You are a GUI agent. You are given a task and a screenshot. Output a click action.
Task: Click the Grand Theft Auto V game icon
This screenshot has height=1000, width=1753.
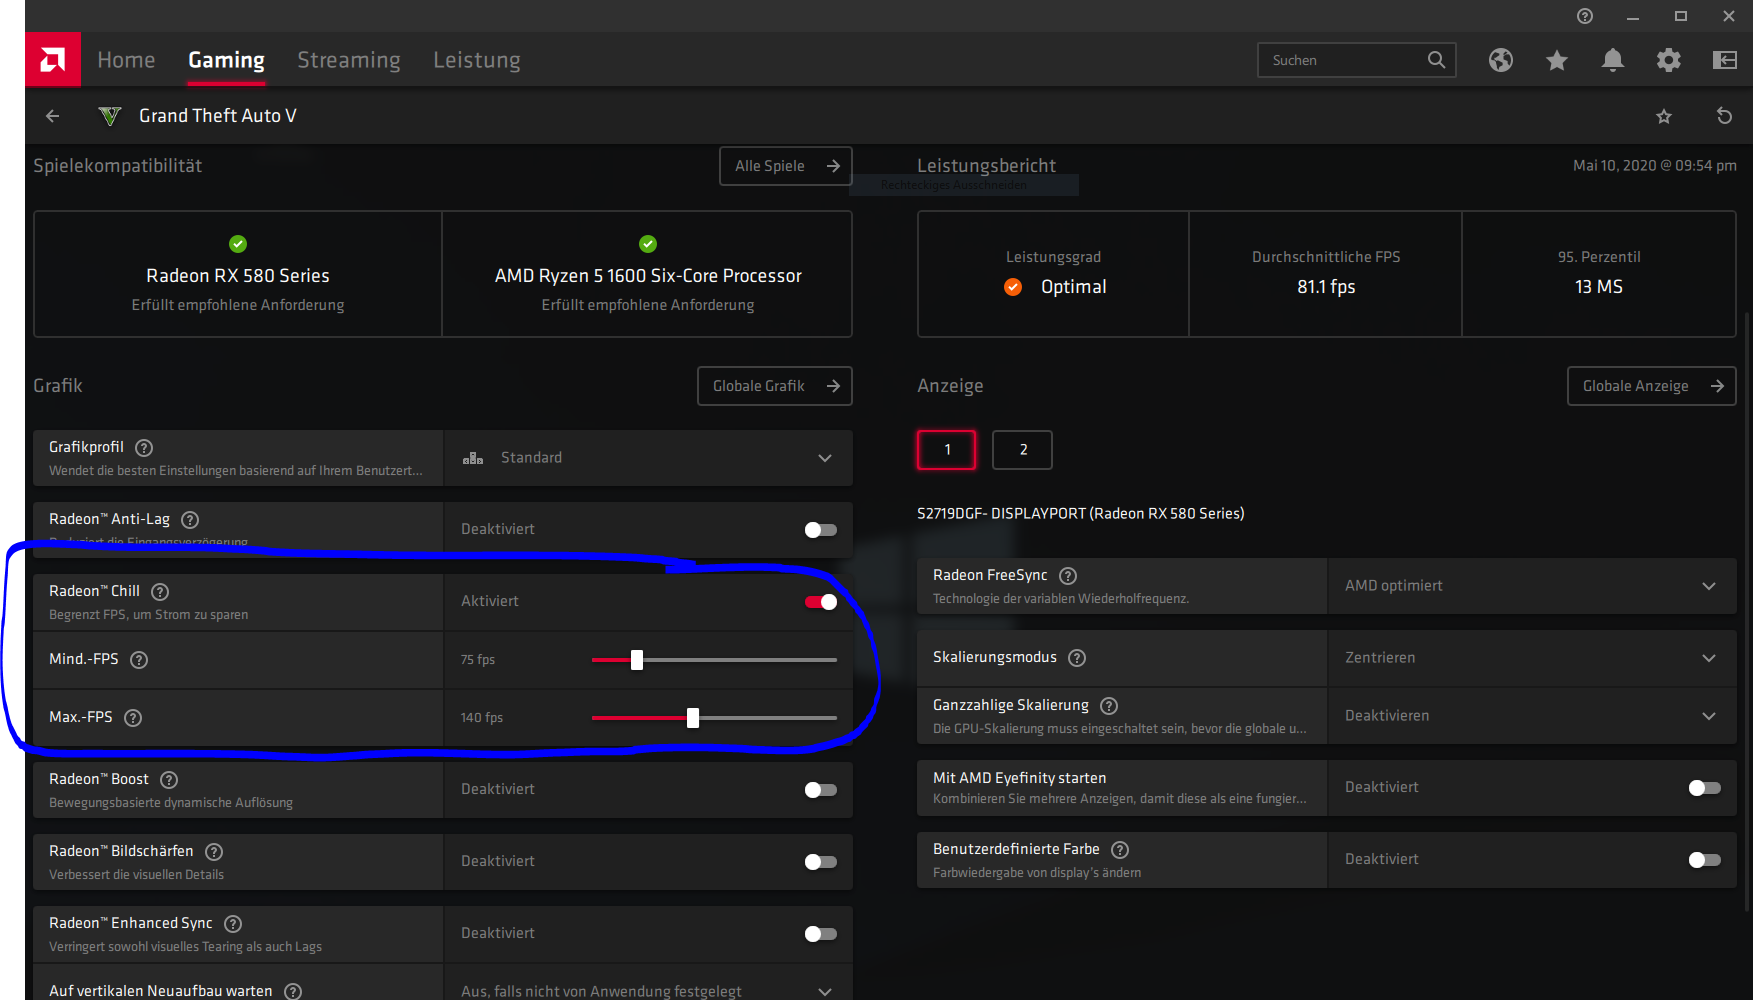coord(110,116)
